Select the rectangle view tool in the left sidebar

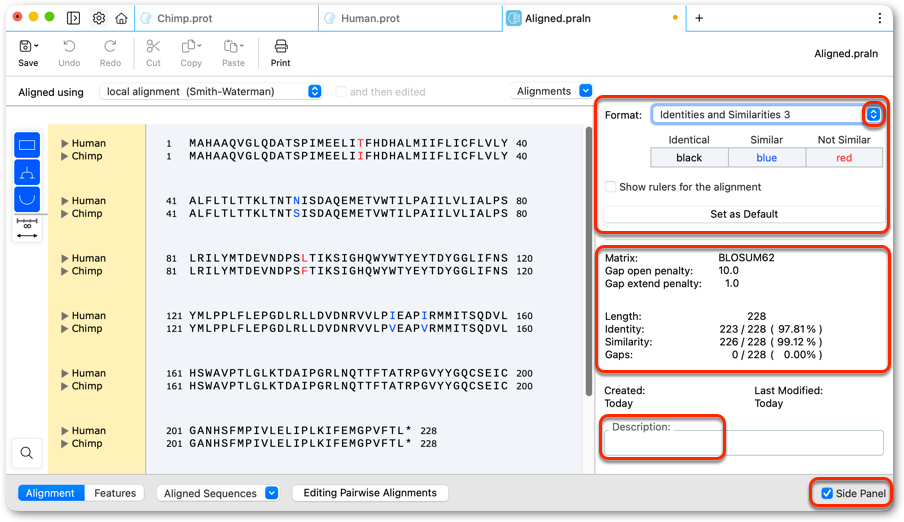27,145
